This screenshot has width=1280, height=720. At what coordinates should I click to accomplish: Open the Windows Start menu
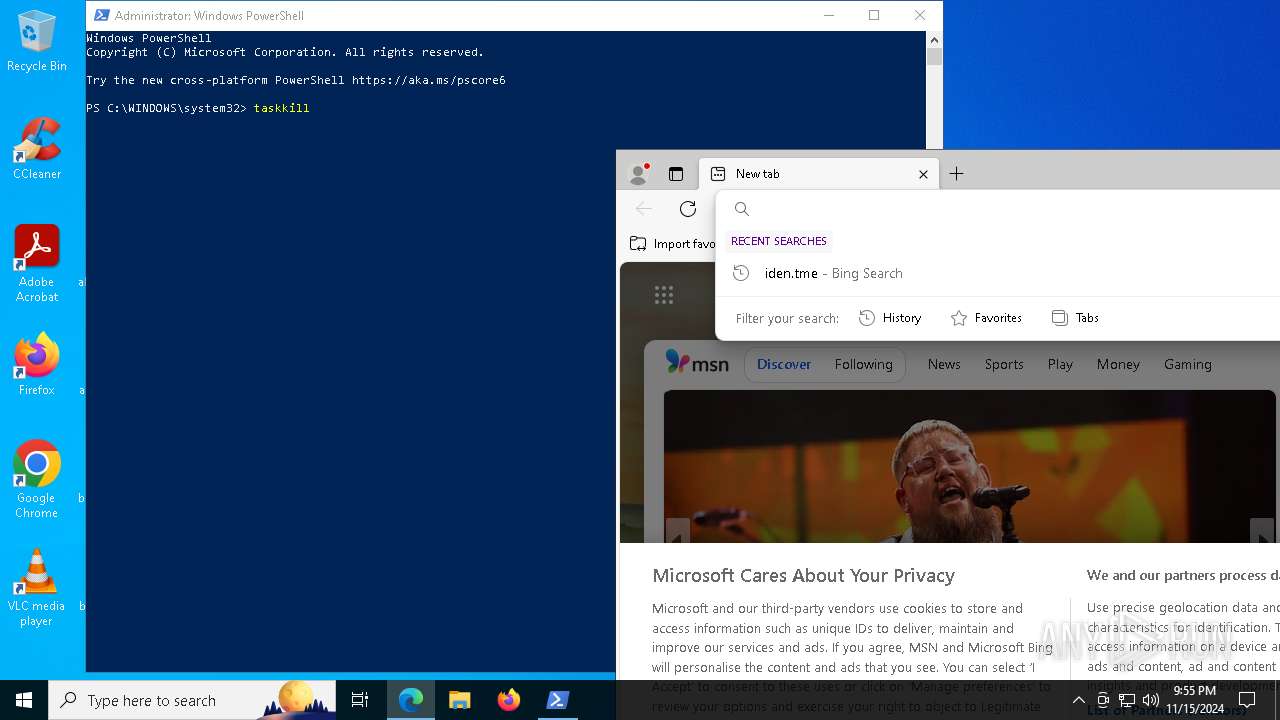[x=24, y=700]
